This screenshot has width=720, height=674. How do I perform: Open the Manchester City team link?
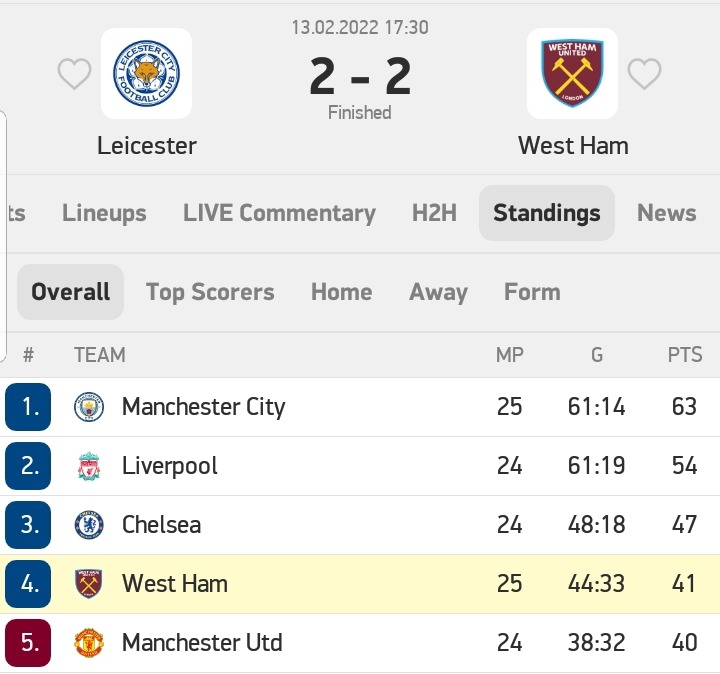click(203, 407)
